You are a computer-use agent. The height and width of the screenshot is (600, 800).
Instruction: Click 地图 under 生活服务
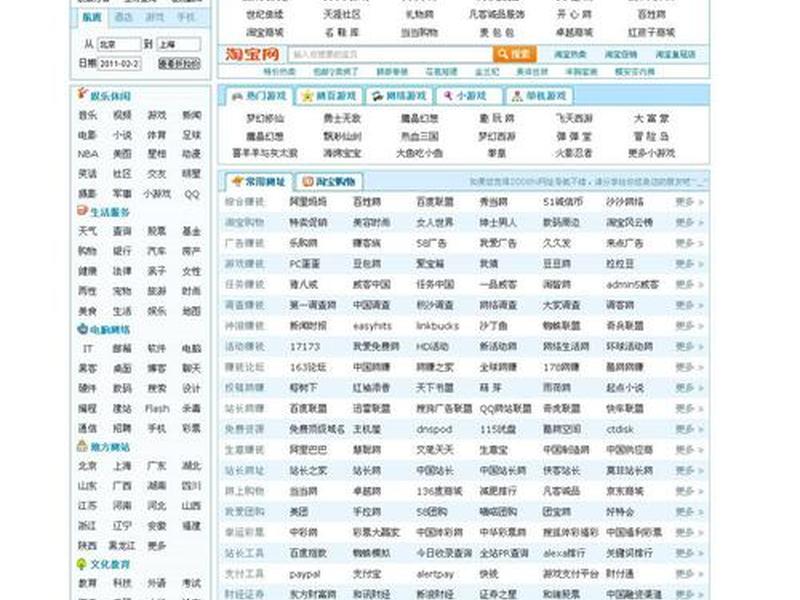[x=191, y=311]
